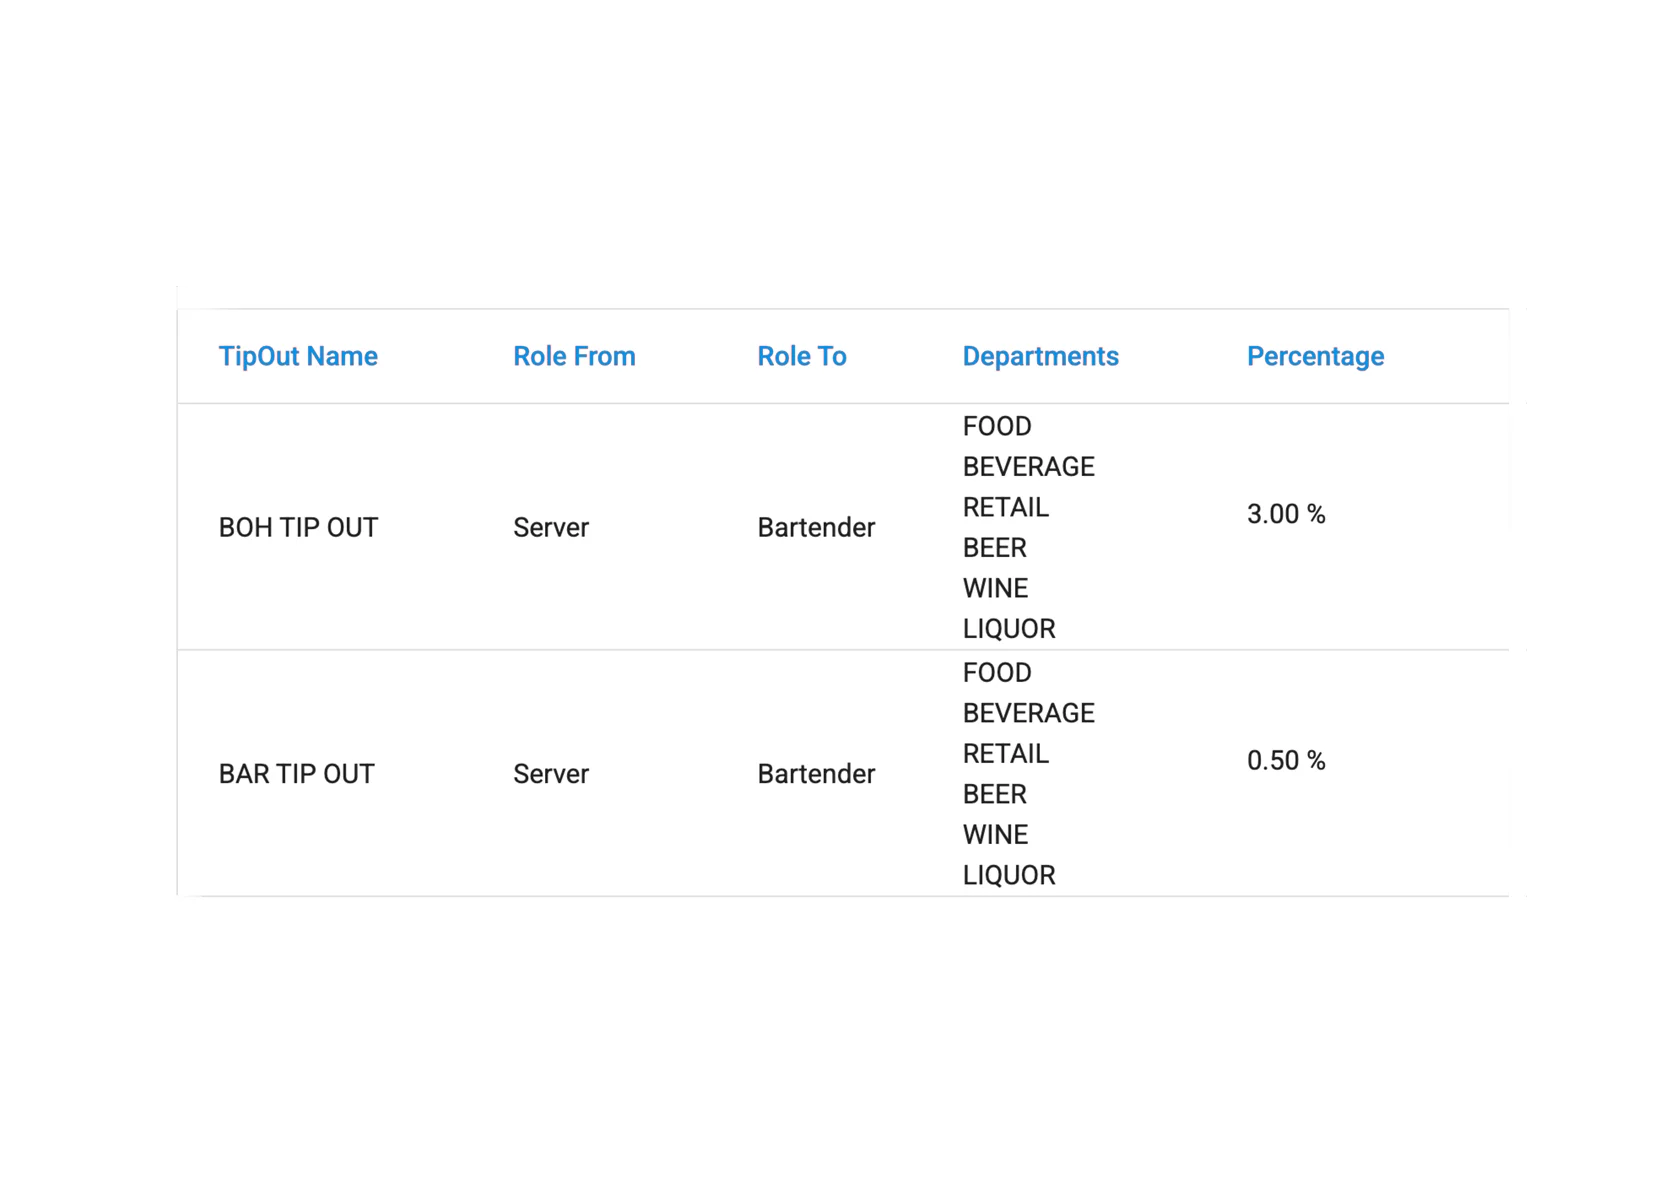Click Server in the BAR TIP OUT row
This screenshot has height=1200, width=1676.
point(551,774)
